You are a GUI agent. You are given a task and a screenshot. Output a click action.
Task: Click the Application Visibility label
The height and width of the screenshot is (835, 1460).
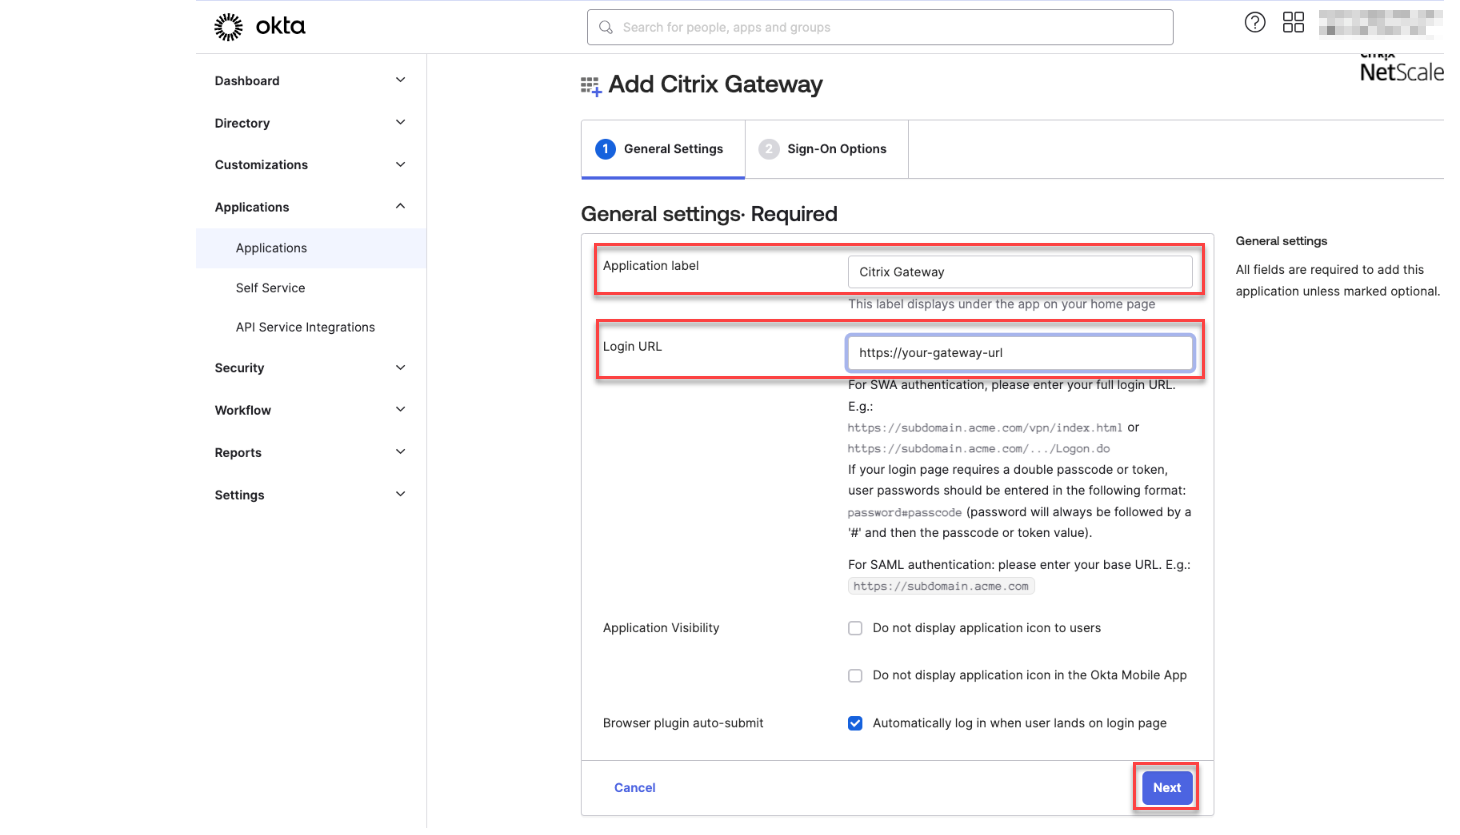(x=661, y=628)
